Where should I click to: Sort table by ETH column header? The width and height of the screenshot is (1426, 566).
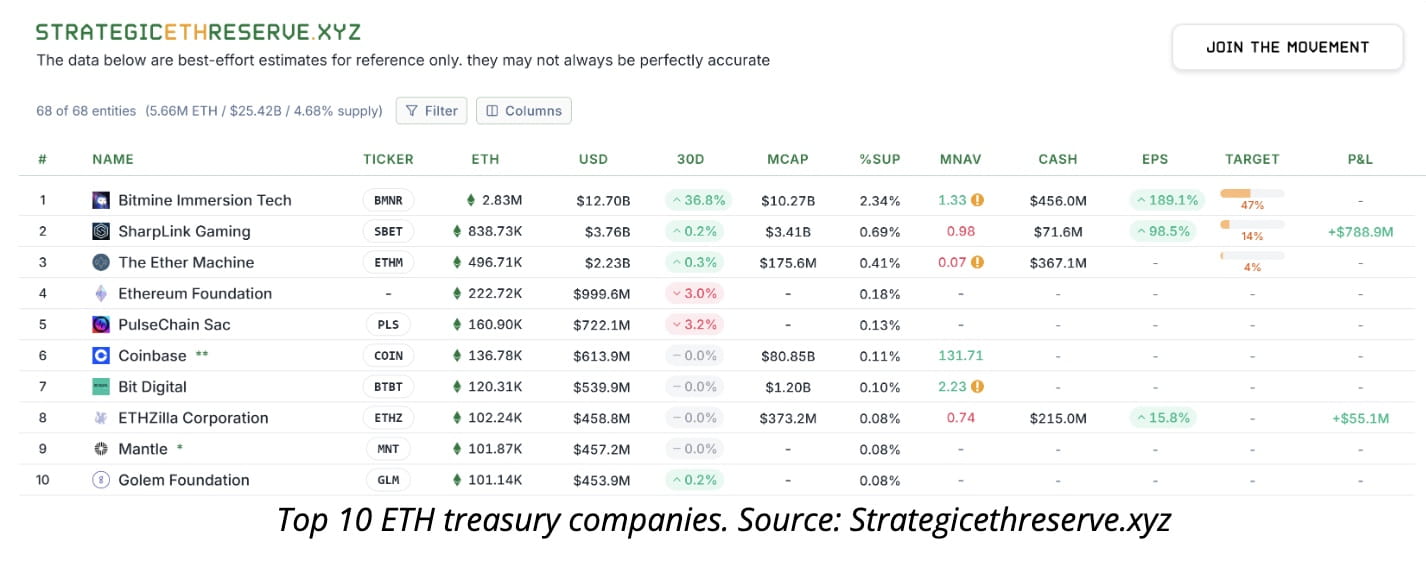[485, 159]
